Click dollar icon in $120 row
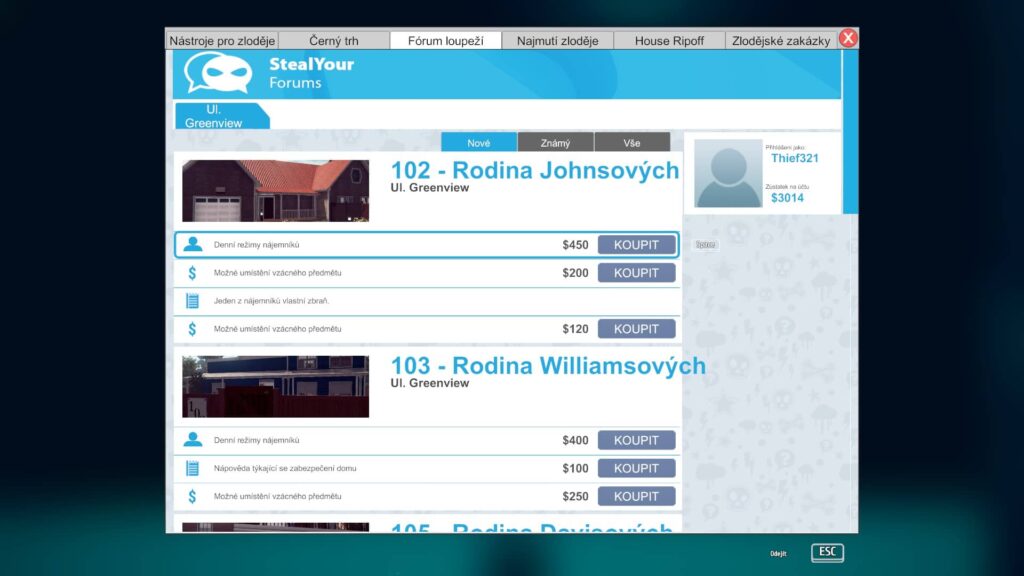The width and height of the screenshot is (1024, 576). point(192,329)
